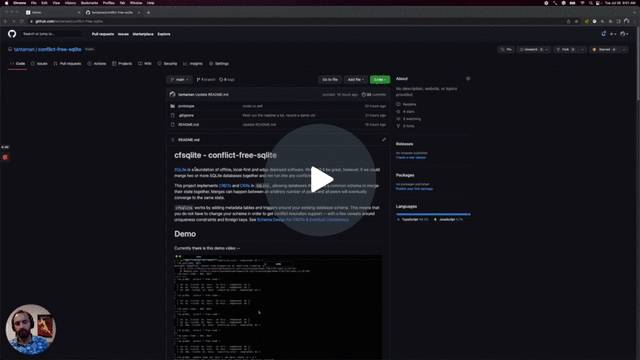Screen dimensions: 640x360
Task: Fork the repository with the Fork button
Action: pos(565,49)
